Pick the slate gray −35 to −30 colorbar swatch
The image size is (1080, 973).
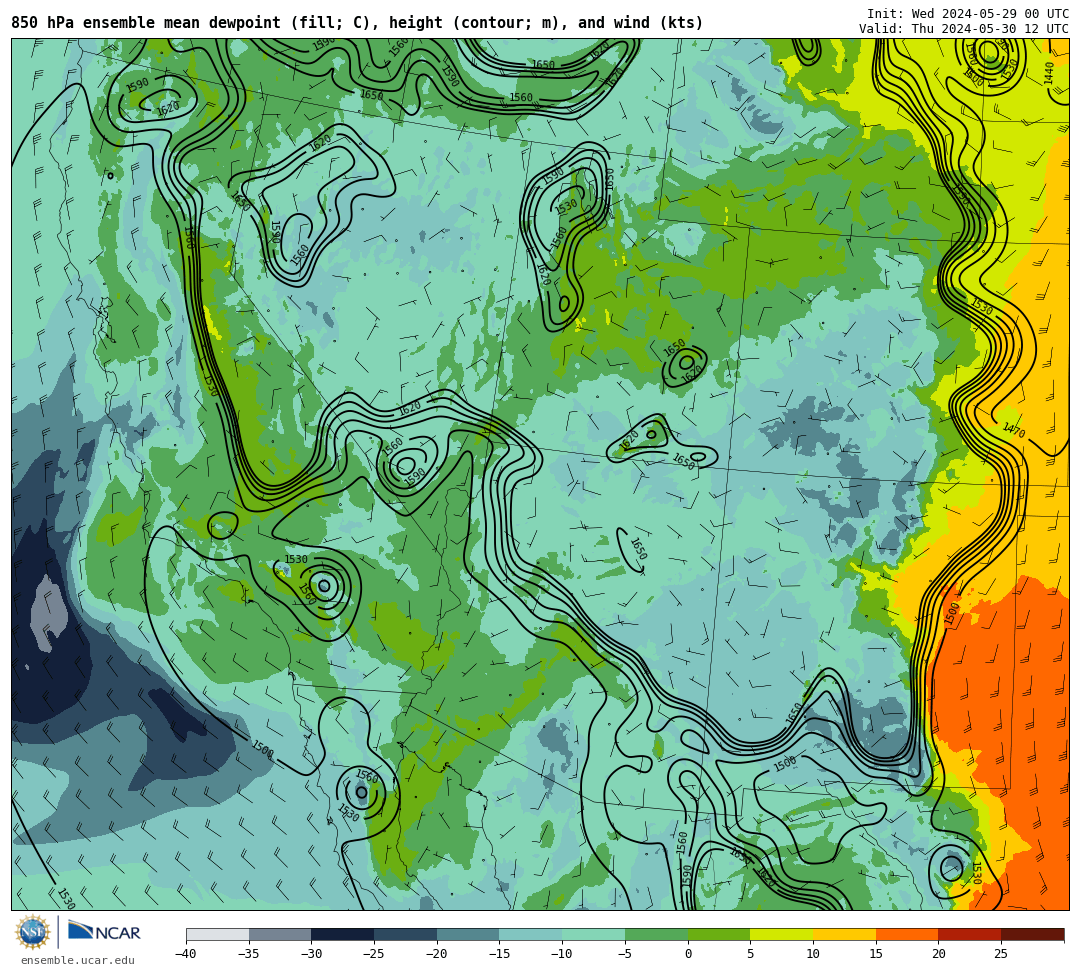280,934
